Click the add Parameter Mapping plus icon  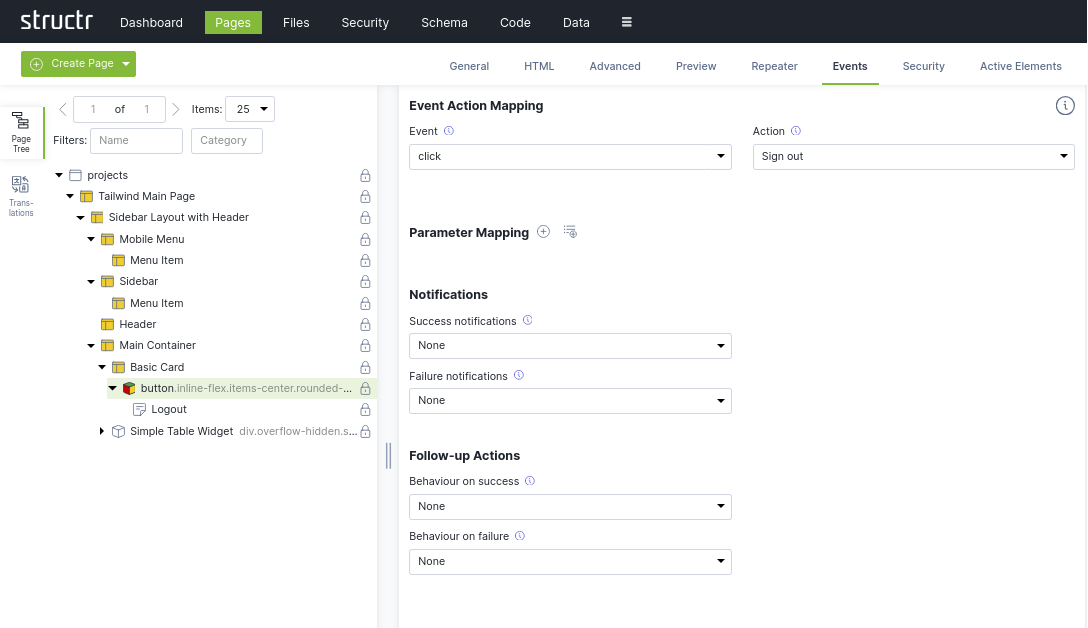[x=544, y=232]
